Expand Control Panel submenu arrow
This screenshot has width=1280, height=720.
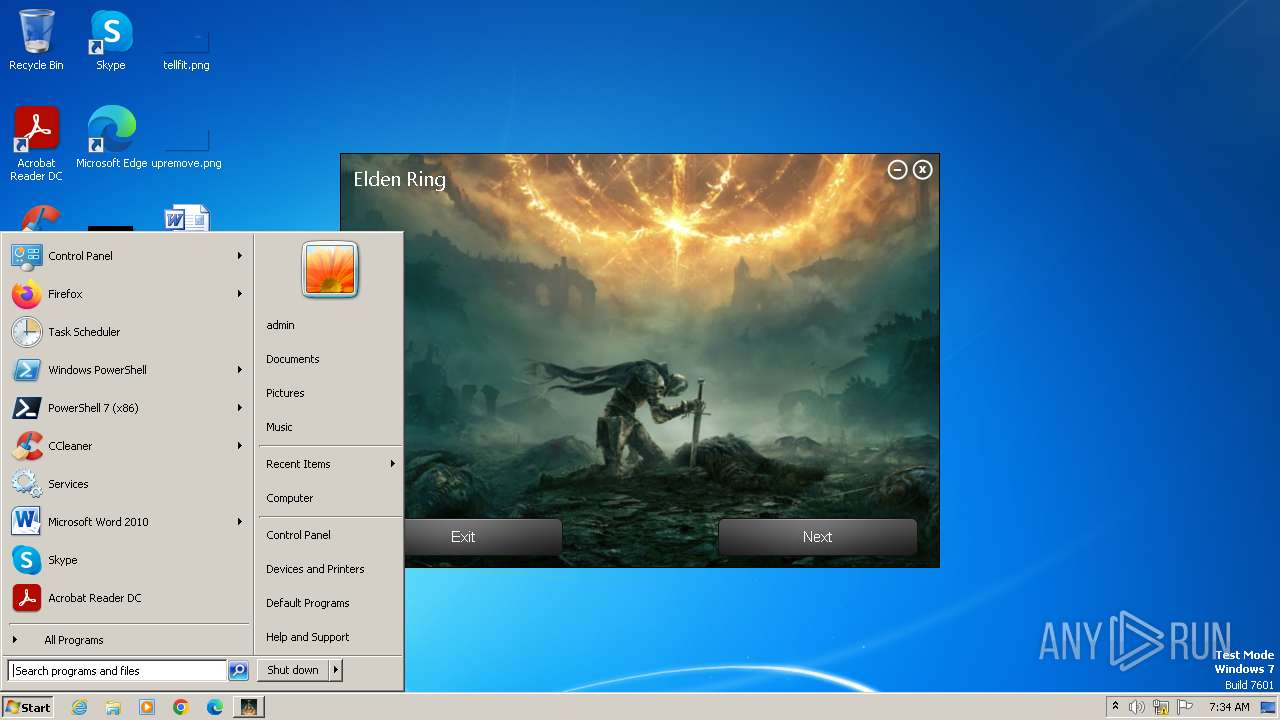(x=240, y=256)
